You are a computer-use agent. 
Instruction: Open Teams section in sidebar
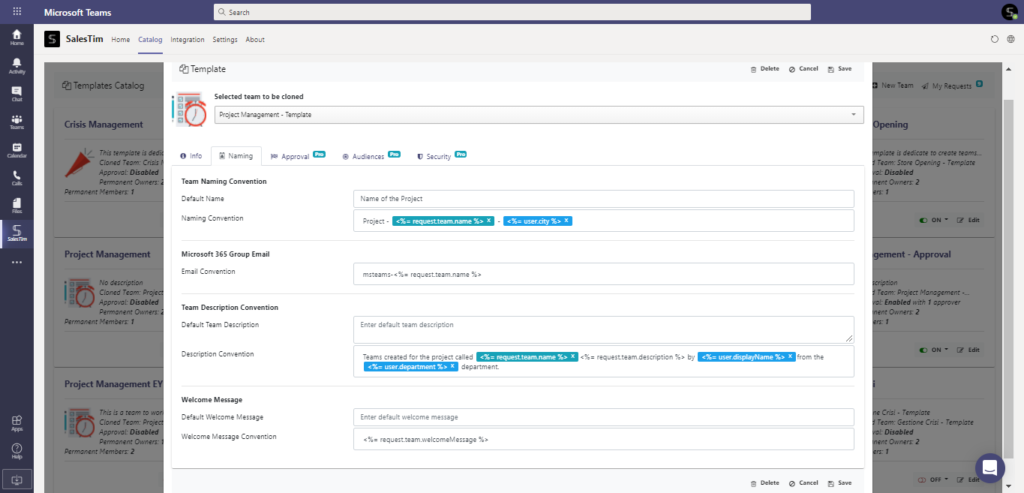click(x=16, y=122)
